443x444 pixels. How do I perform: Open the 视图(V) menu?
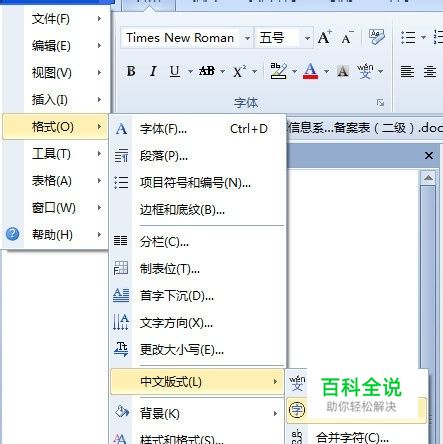tap(55, 73)
